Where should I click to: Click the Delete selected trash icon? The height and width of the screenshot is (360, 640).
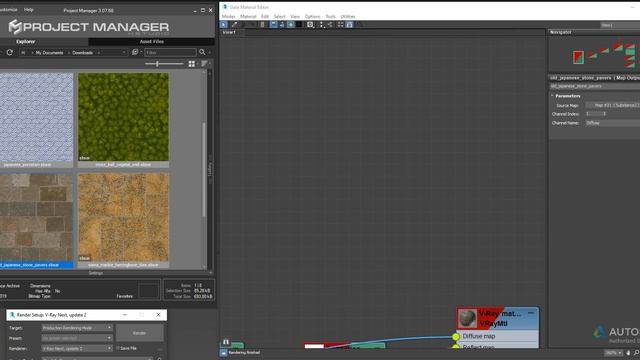point(262,24)
